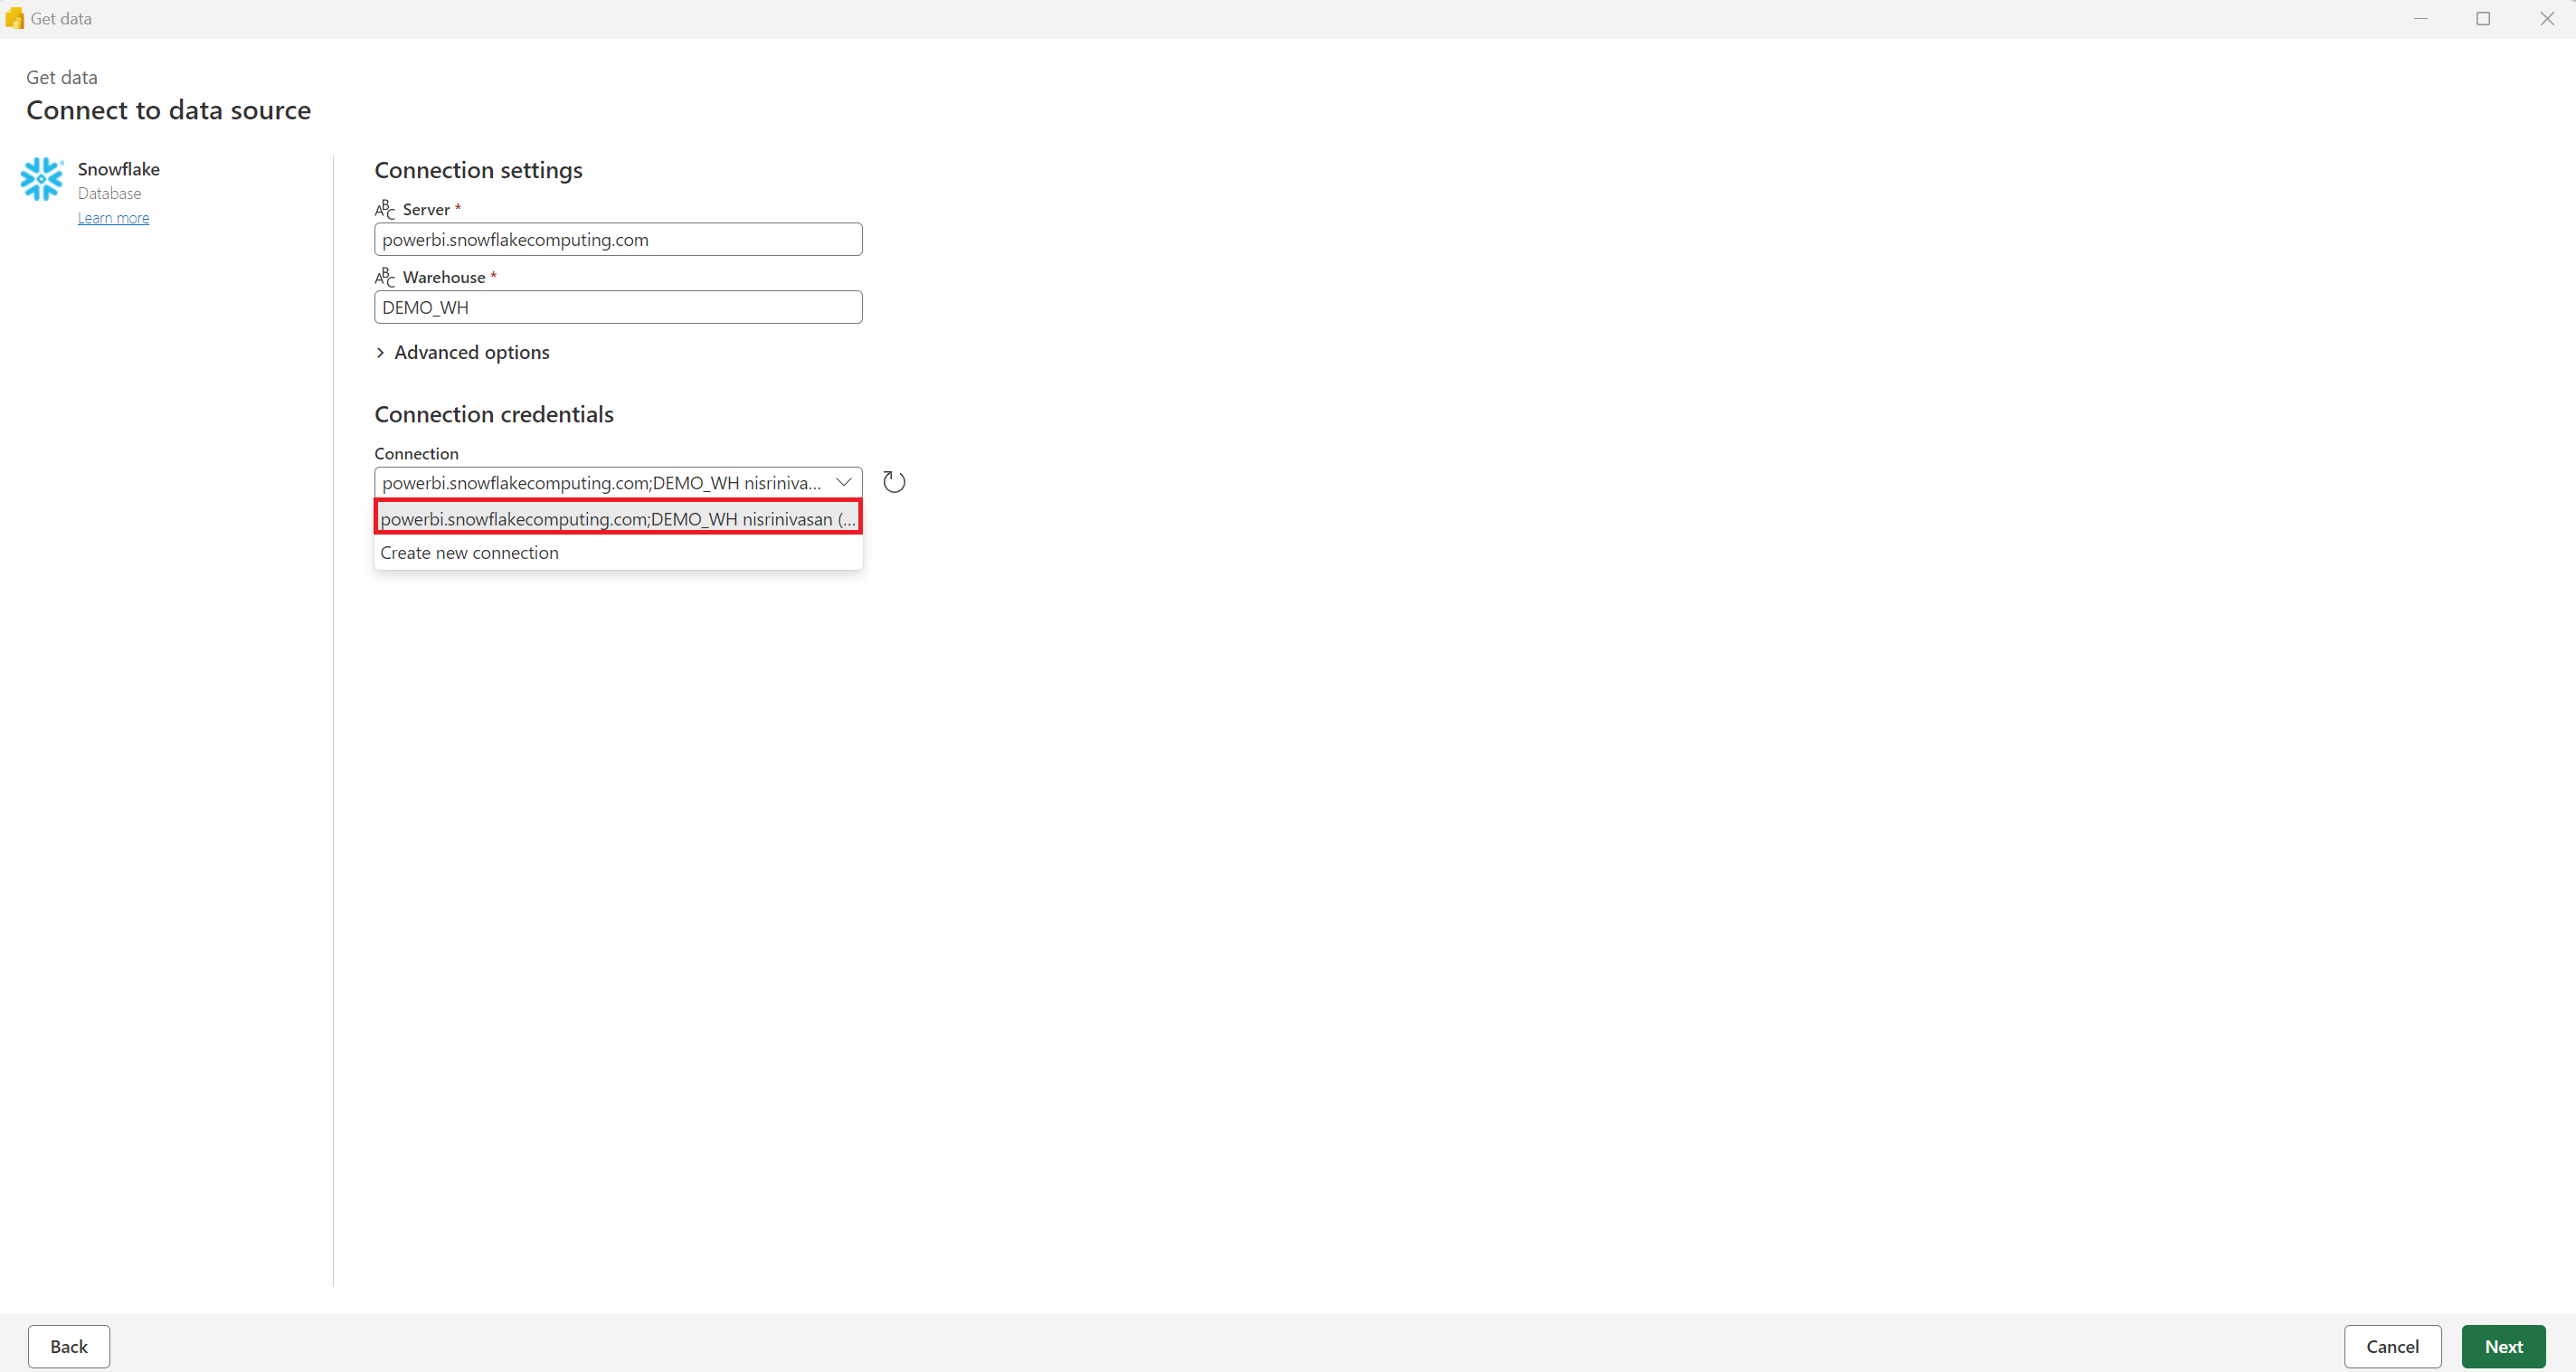Click the minimize window icon

(x=2421, y=19)
